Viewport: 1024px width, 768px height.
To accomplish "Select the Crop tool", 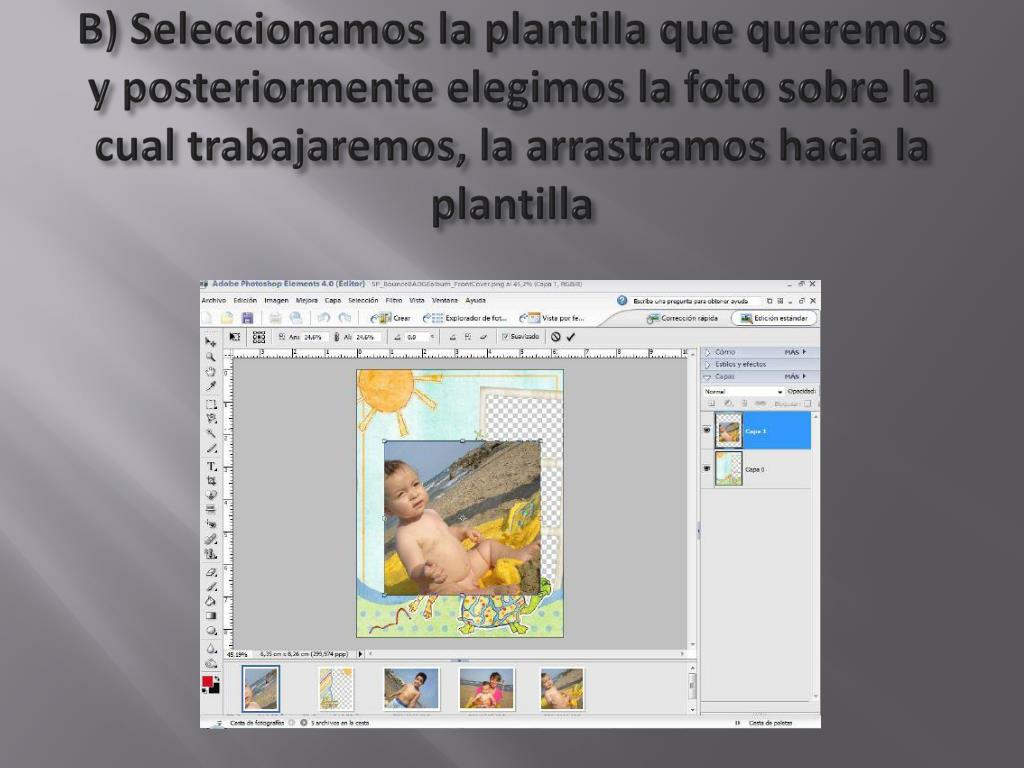I will [x=210, y=481].
